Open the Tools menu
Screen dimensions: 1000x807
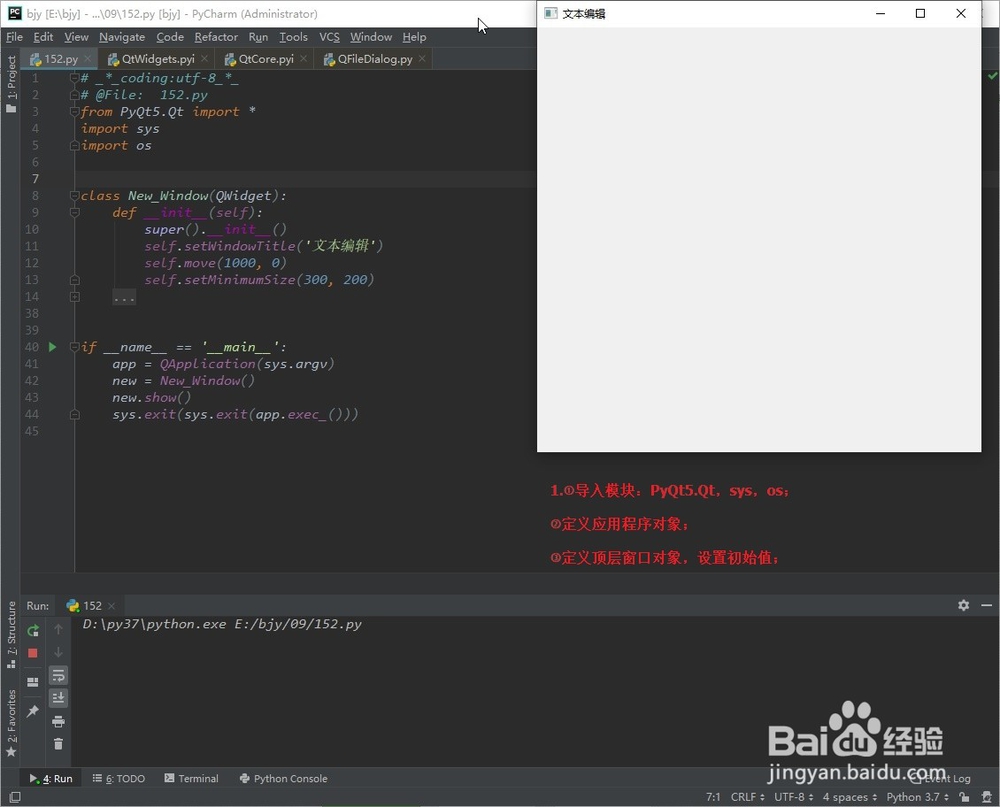pos(293,37)
